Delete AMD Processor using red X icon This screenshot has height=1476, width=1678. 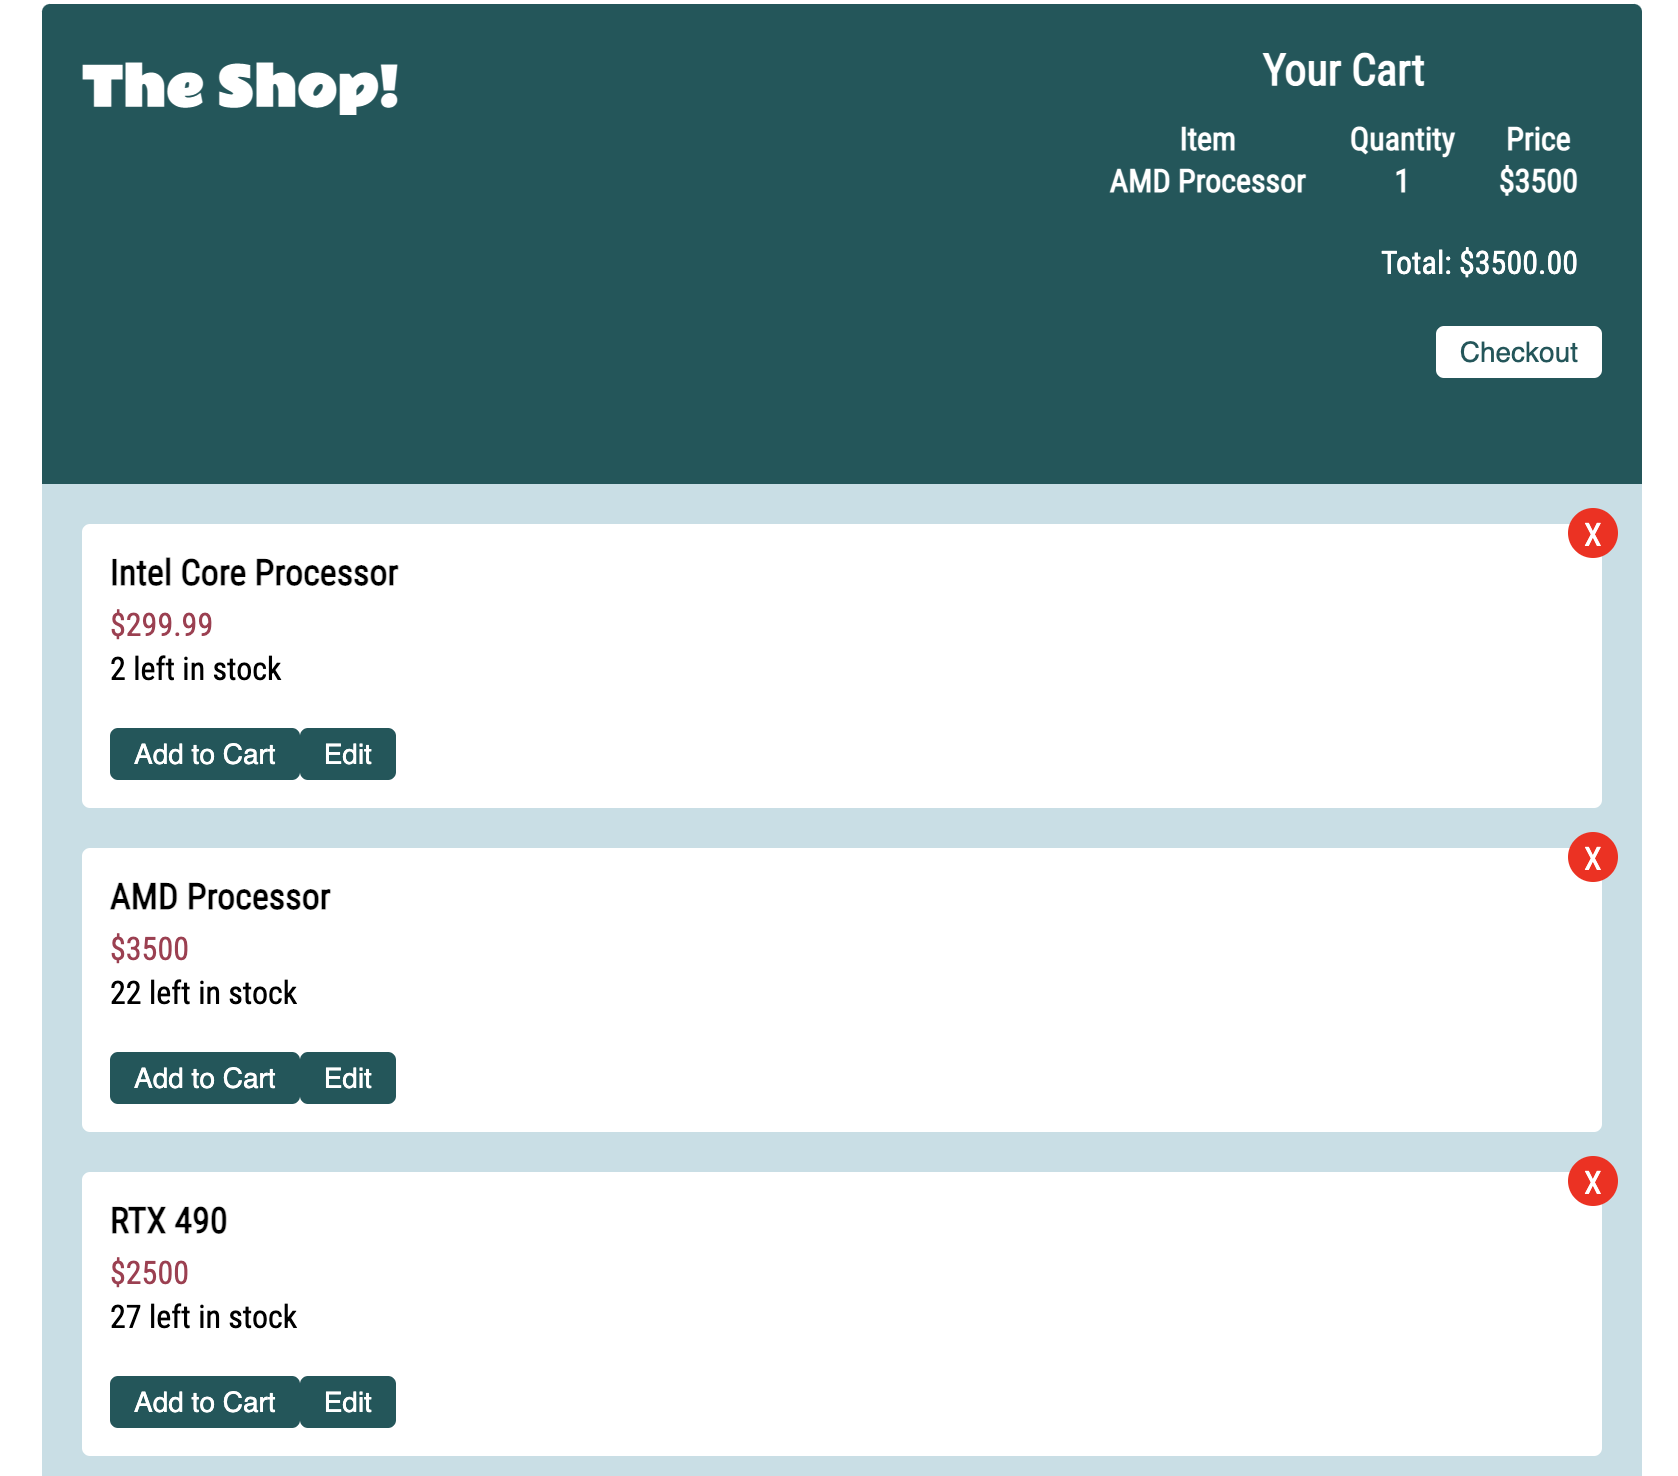click(x=1592, y=857)
